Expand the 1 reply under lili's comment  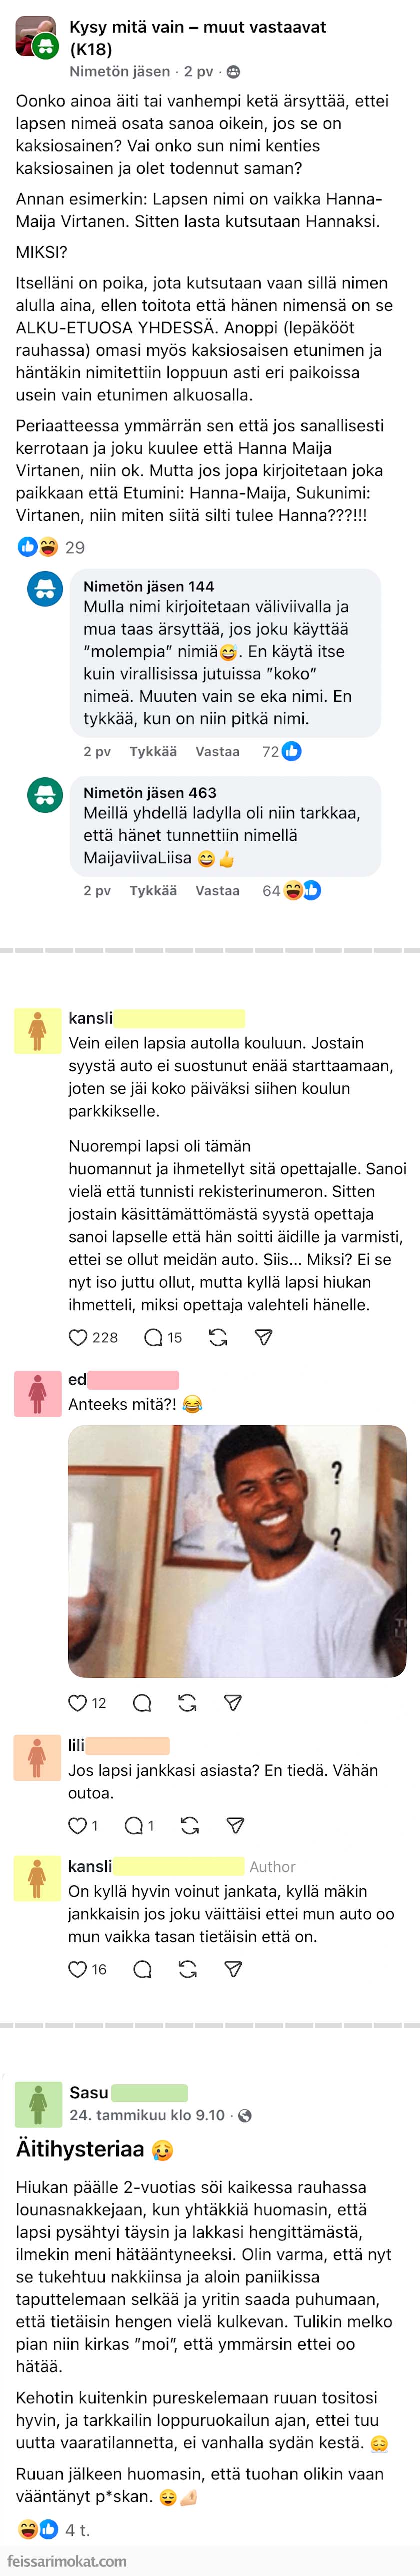pos(139,1826)
